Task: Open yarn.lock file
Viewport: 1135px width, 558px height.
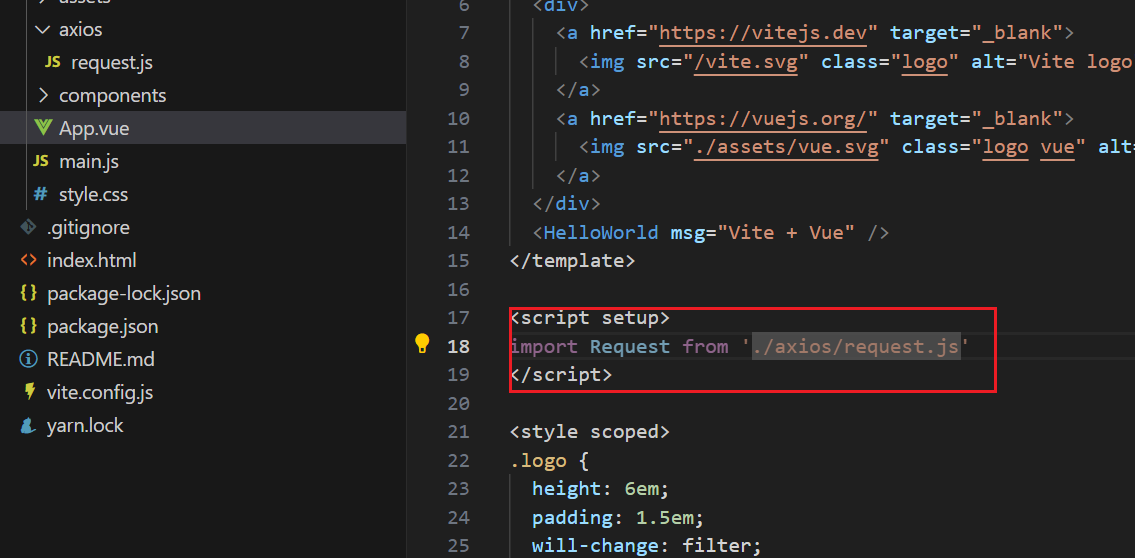Action: click(x=85, y=426)
